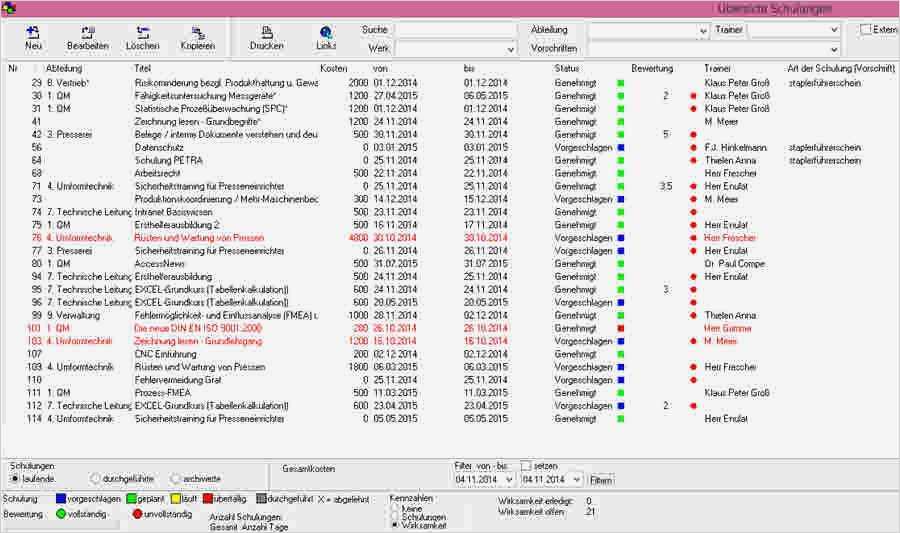
Task: Click red evaluation dot of row 71
Action: click(693, 186)
